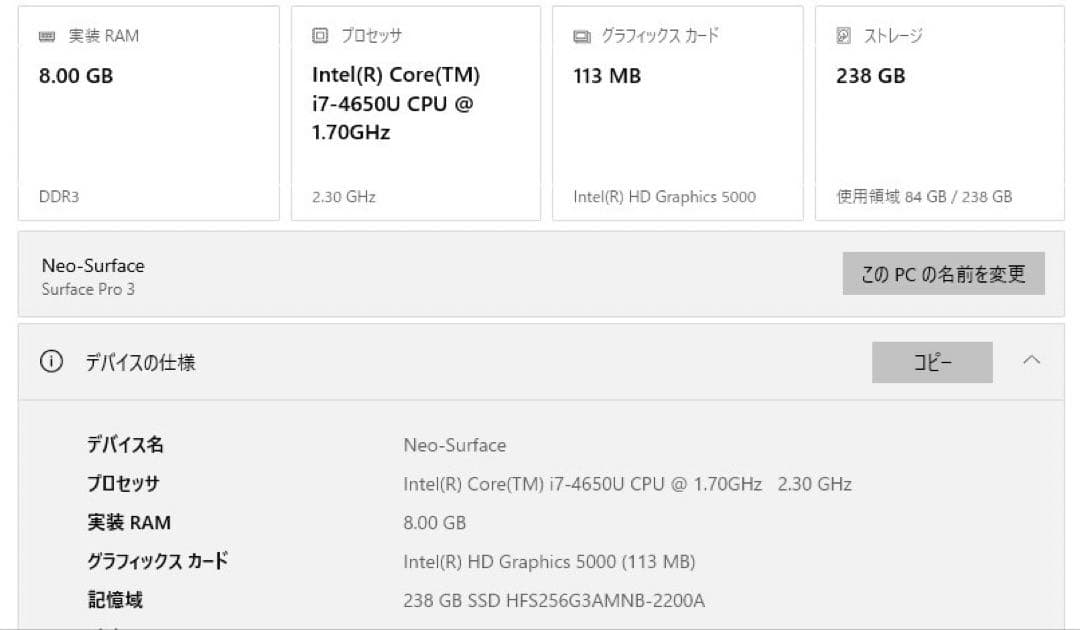Click the コピー button to copy specs

click(x=931, y=362)
